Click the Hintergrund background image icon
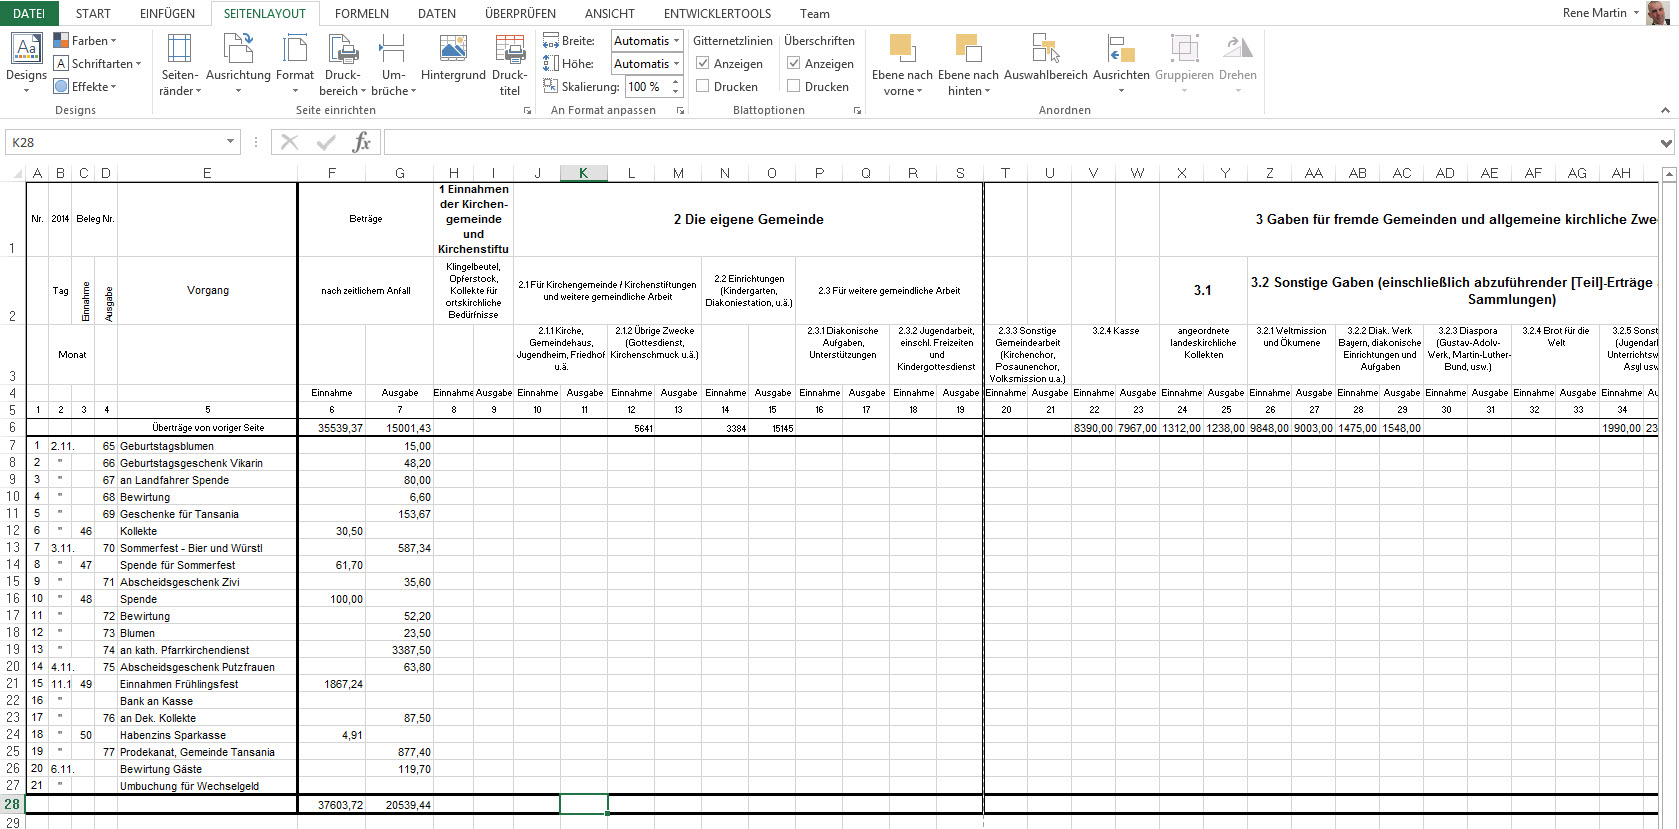The width and height of the screenshot is (1679, 829). click(x=453, y=50)
